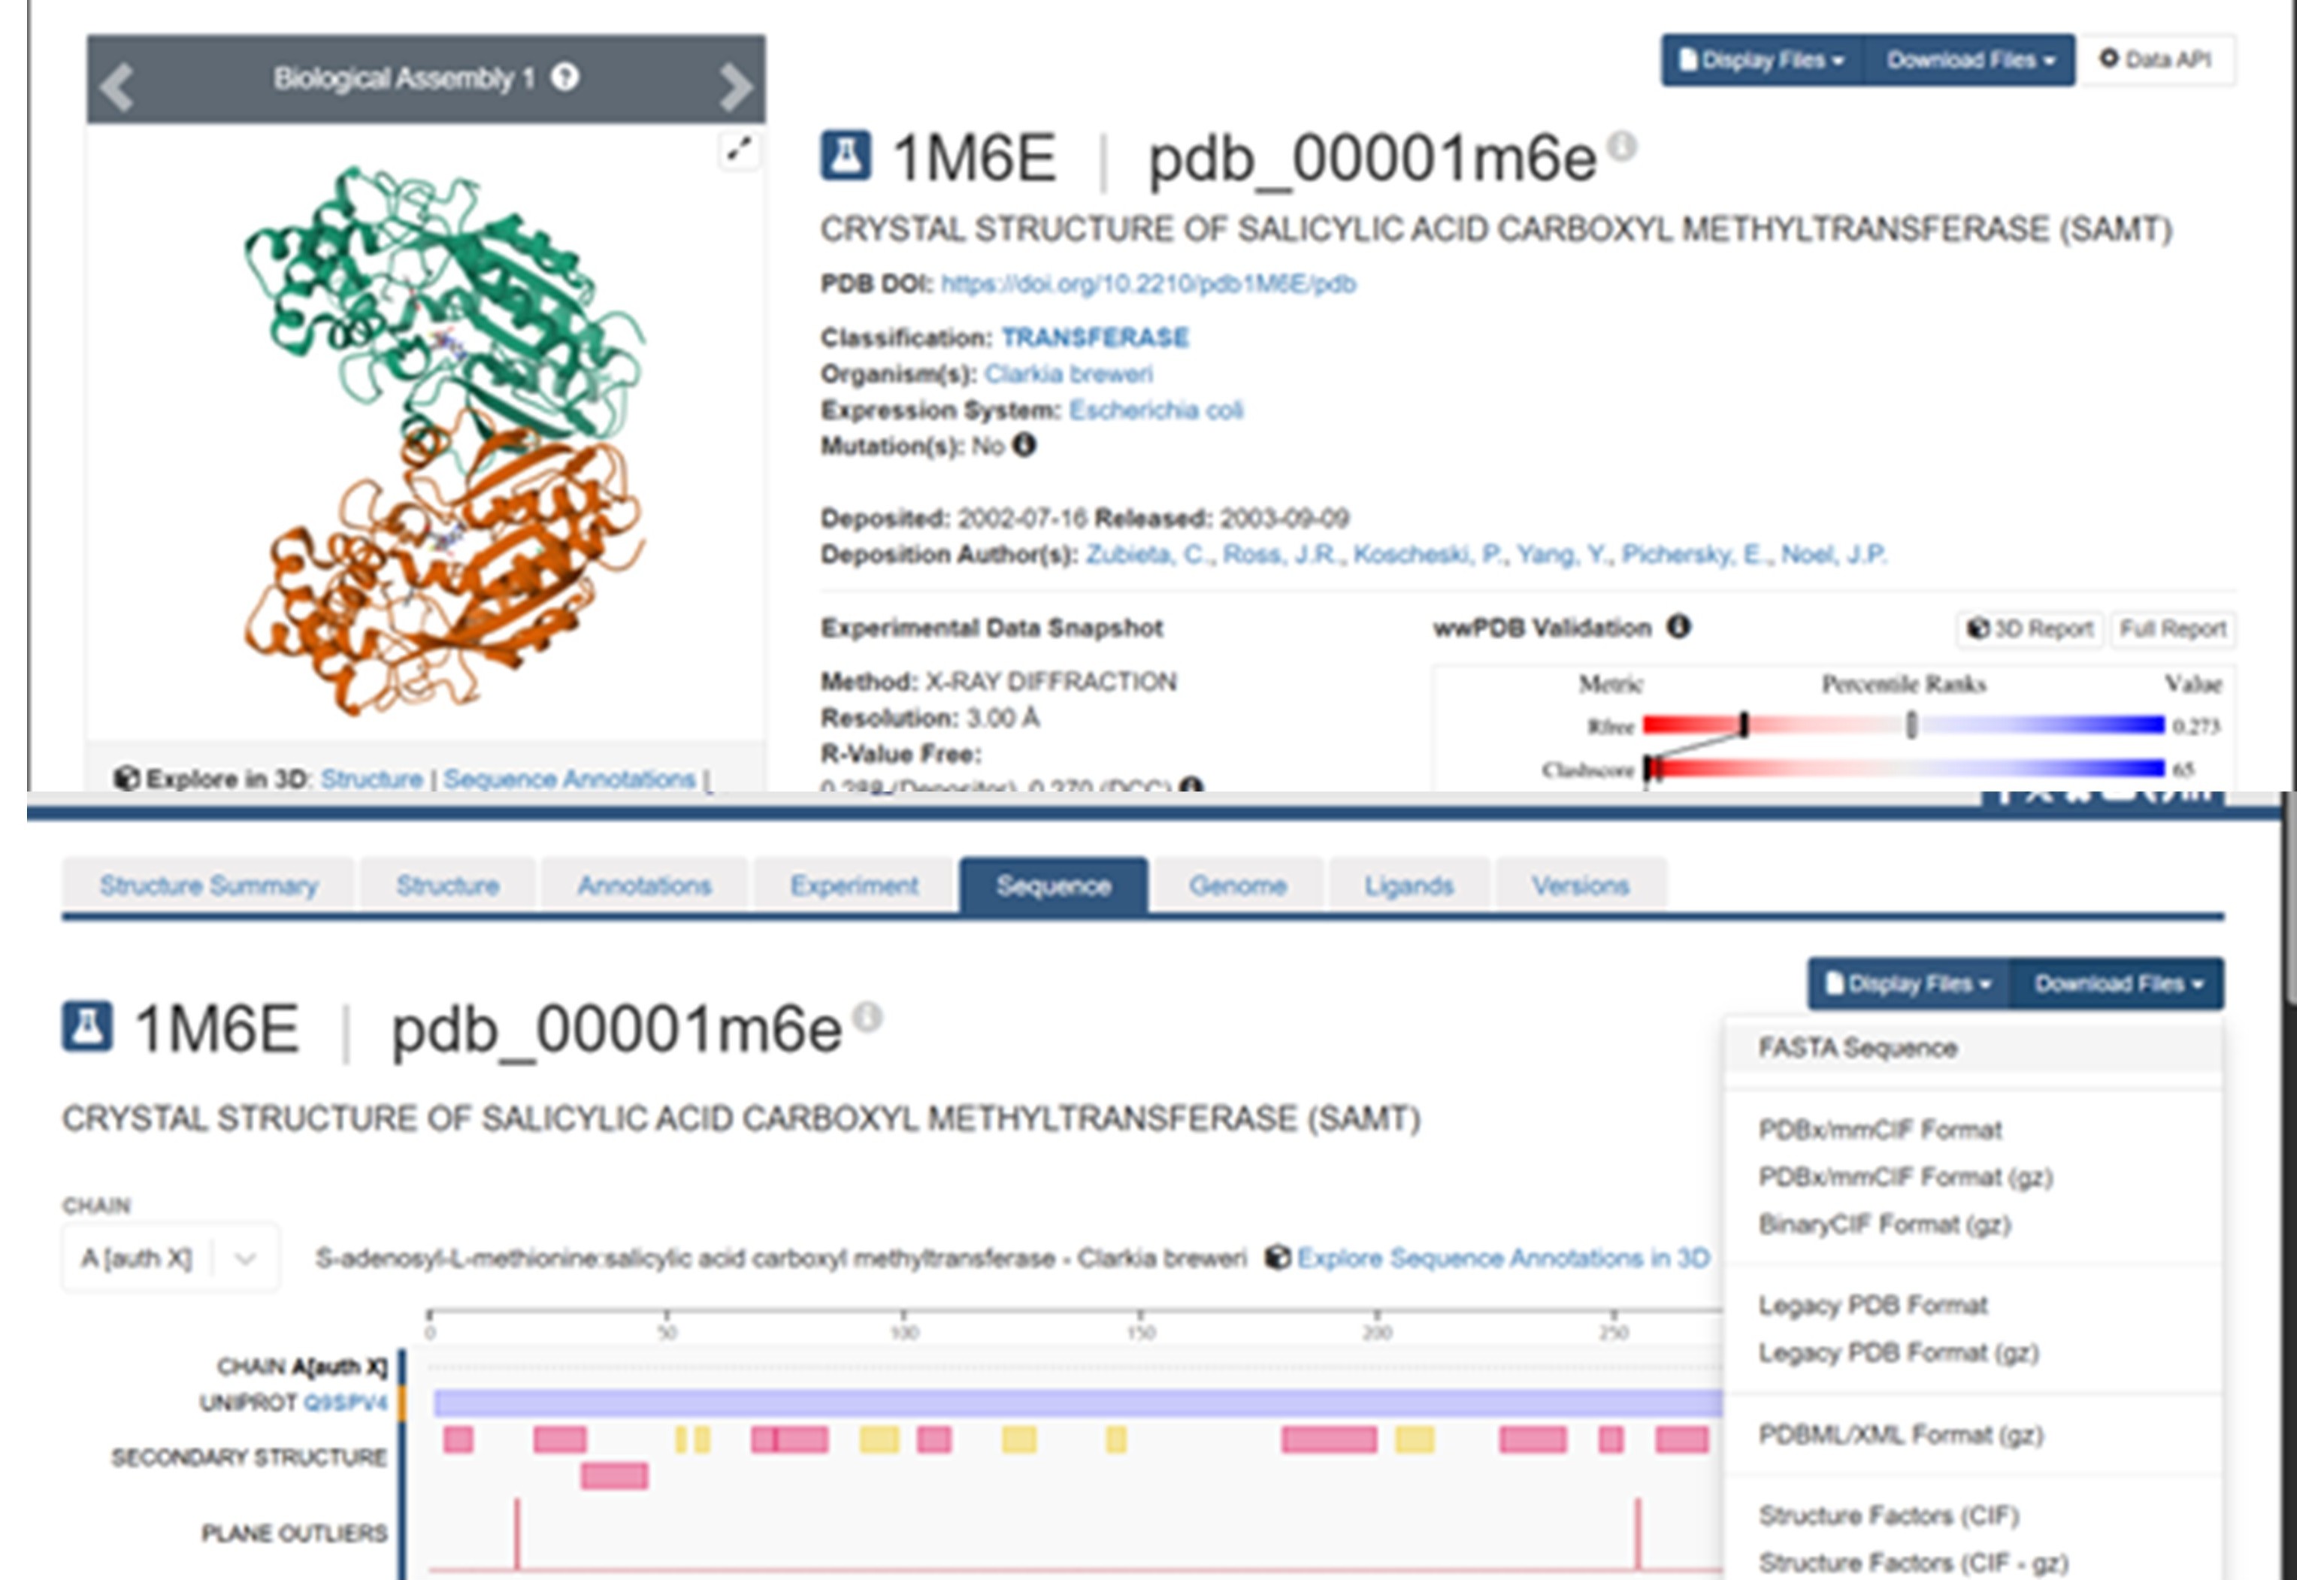This screenshot has height=1580, width=2324.
Task: Click the Mutation(s) info icon
Action: 1024,445
